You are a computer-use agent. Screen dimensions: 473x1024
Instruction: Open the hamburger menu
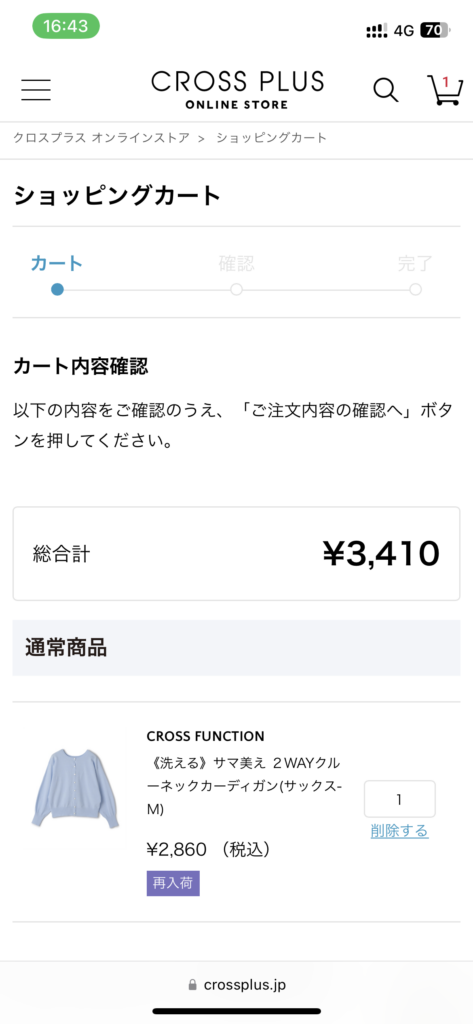point(36,89)
